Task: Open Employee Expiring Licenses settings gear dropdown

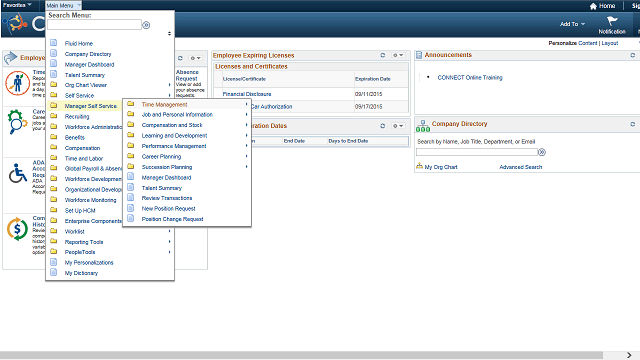Action: coord(398,55)
